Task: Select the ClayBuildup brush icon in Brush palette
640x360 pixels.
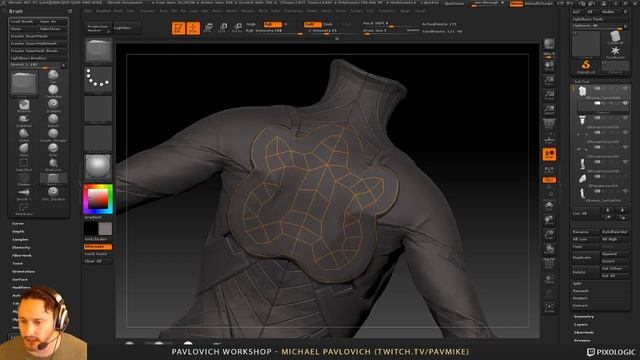Action: [x=53, y=90]
